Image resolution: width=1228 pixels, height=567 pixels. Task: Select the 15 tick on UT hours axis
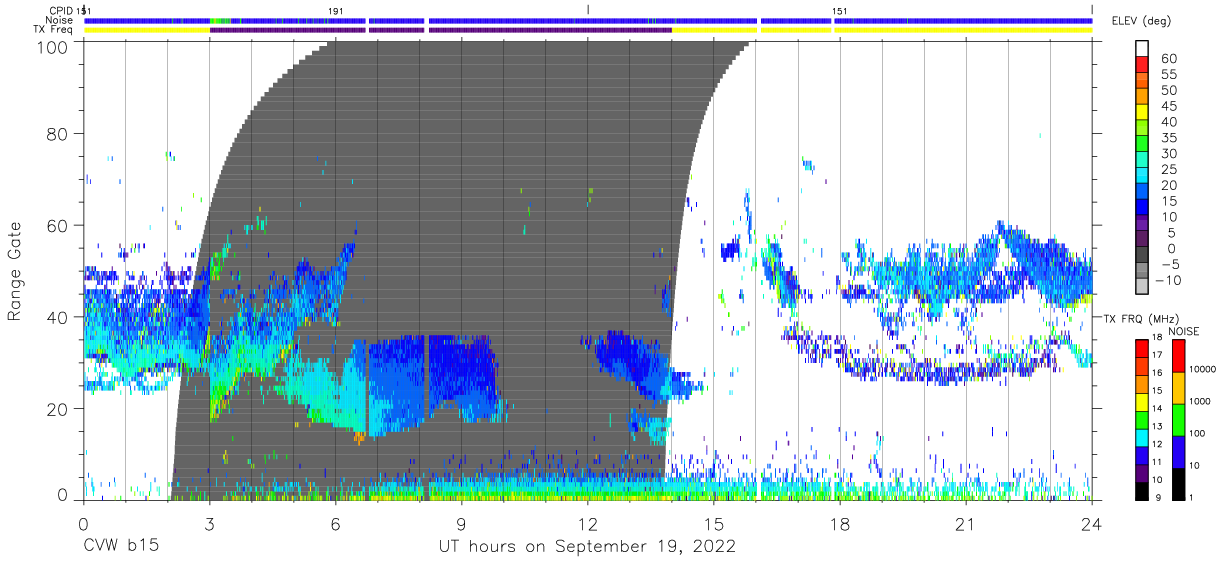[x=714, y=524]
